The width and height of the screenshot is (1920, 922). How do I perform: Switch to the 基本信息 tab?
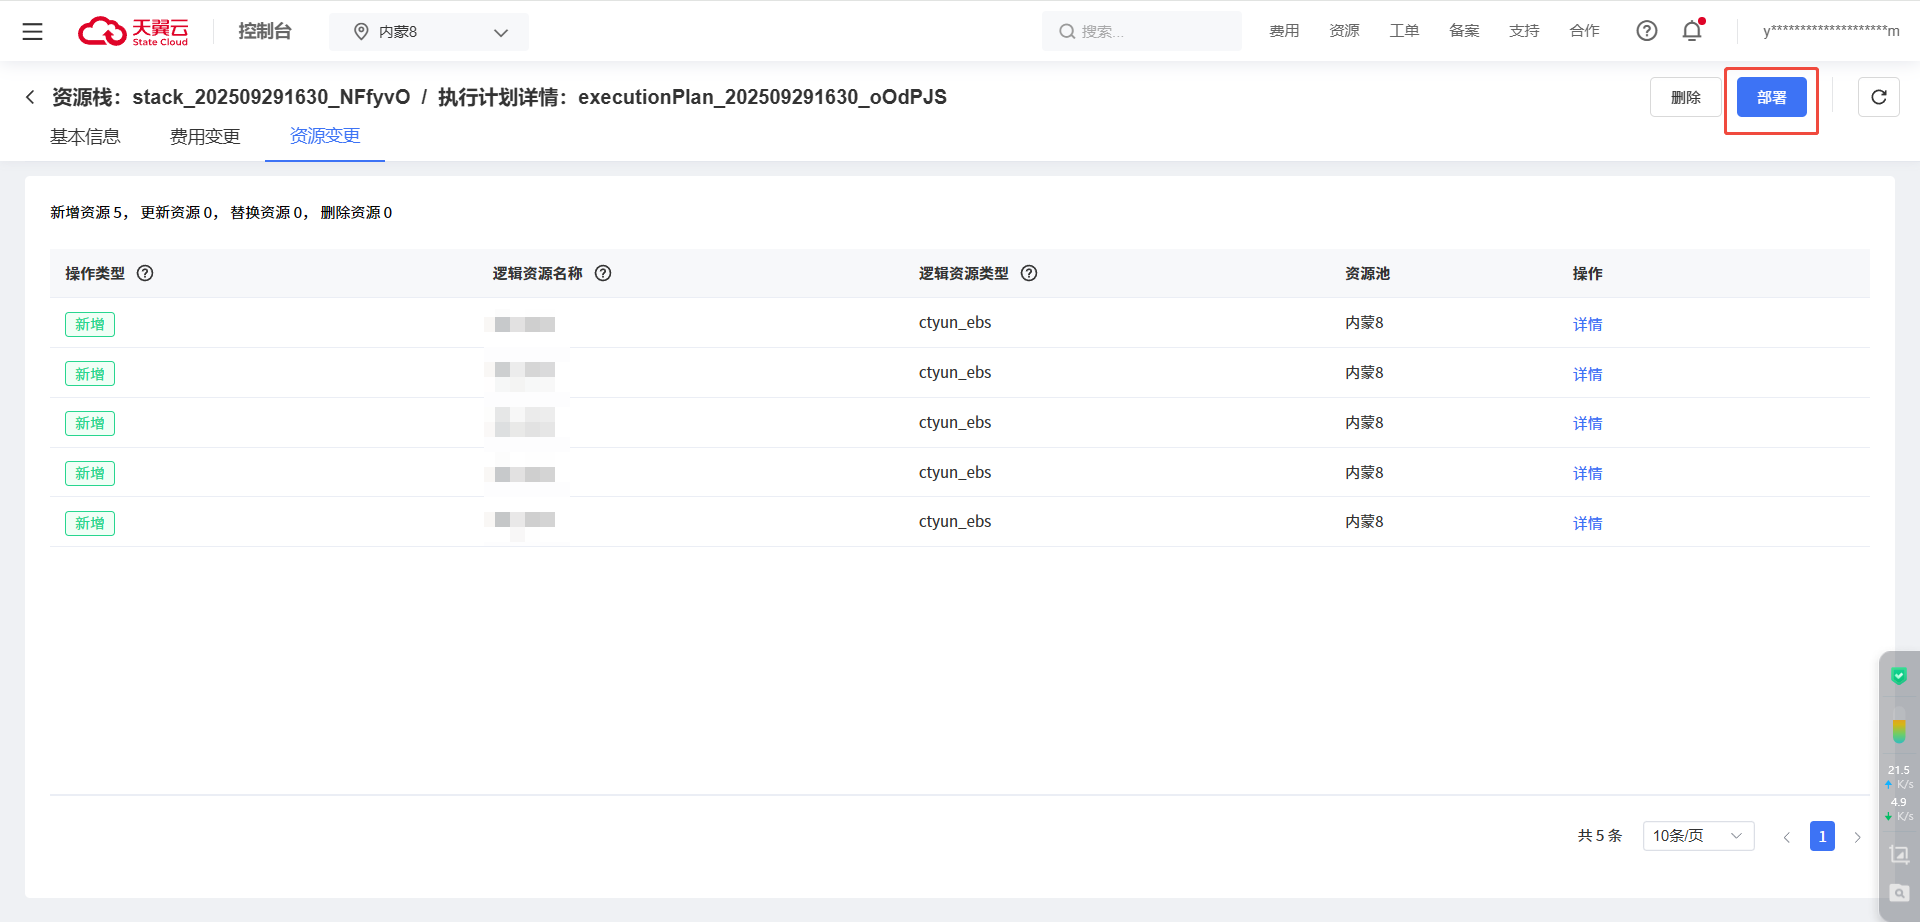[x=85, y=137]
